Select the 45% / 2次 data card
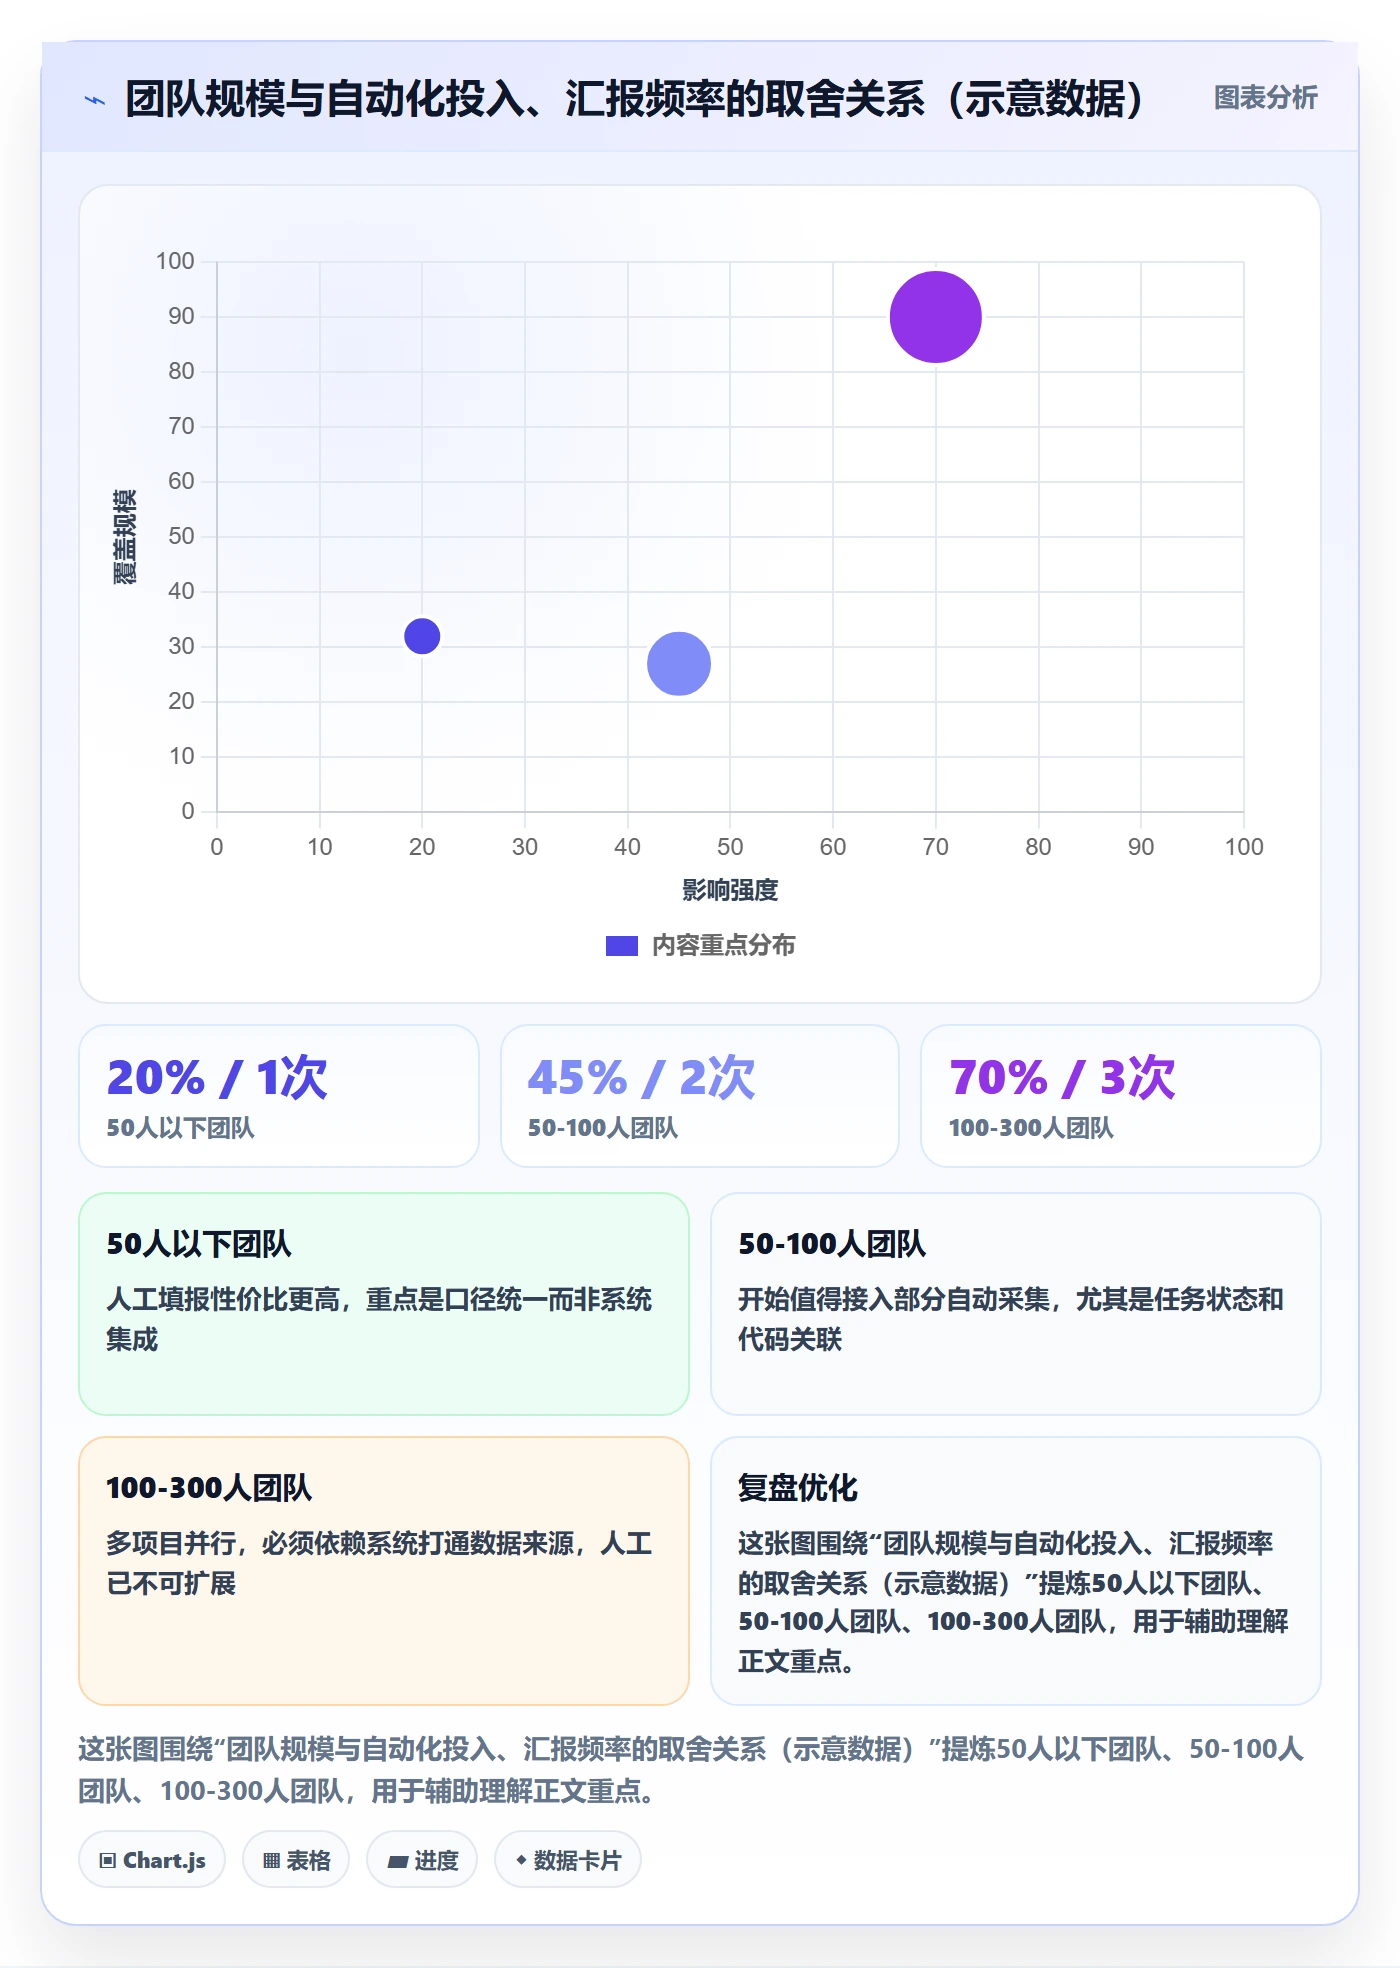The height and width of the screenshot is (1968, 1400). tap(700, 1095)
